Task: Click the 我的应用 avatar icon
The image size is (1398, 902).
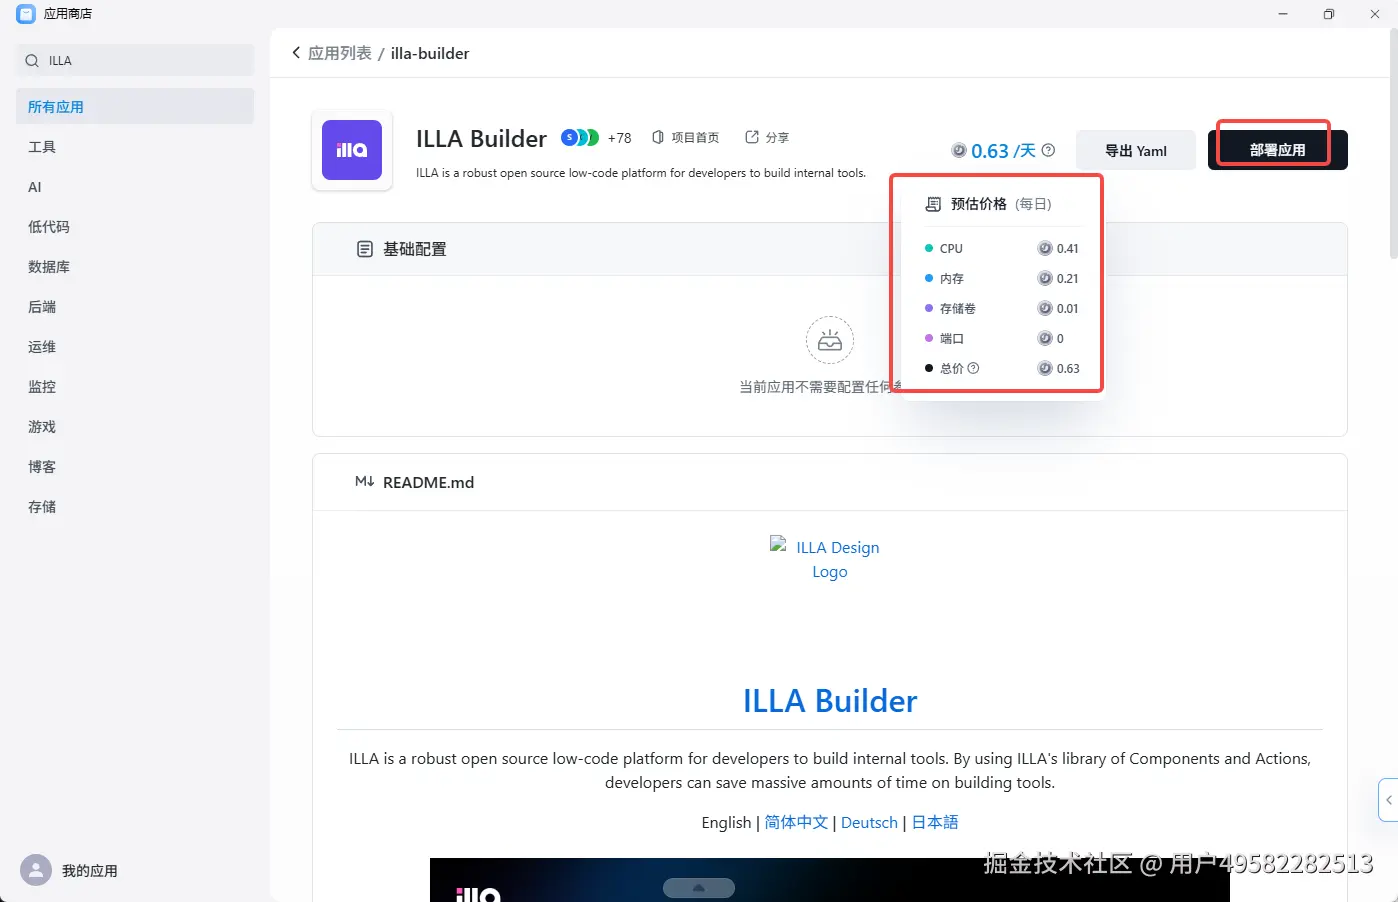Action: click(36, 870)
